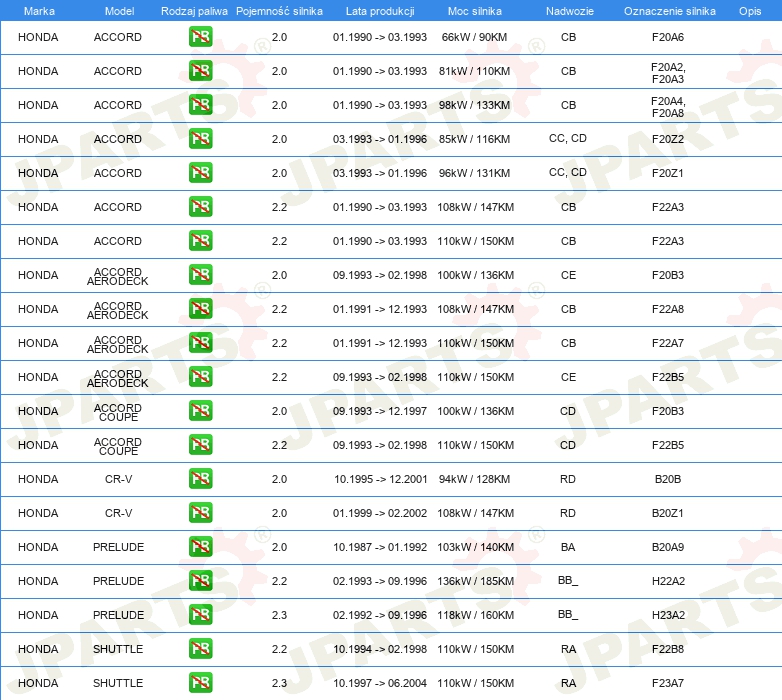Select production years 09.1993 -> 12.1997
Screen dimensions: 782x700
coord(380,411)
